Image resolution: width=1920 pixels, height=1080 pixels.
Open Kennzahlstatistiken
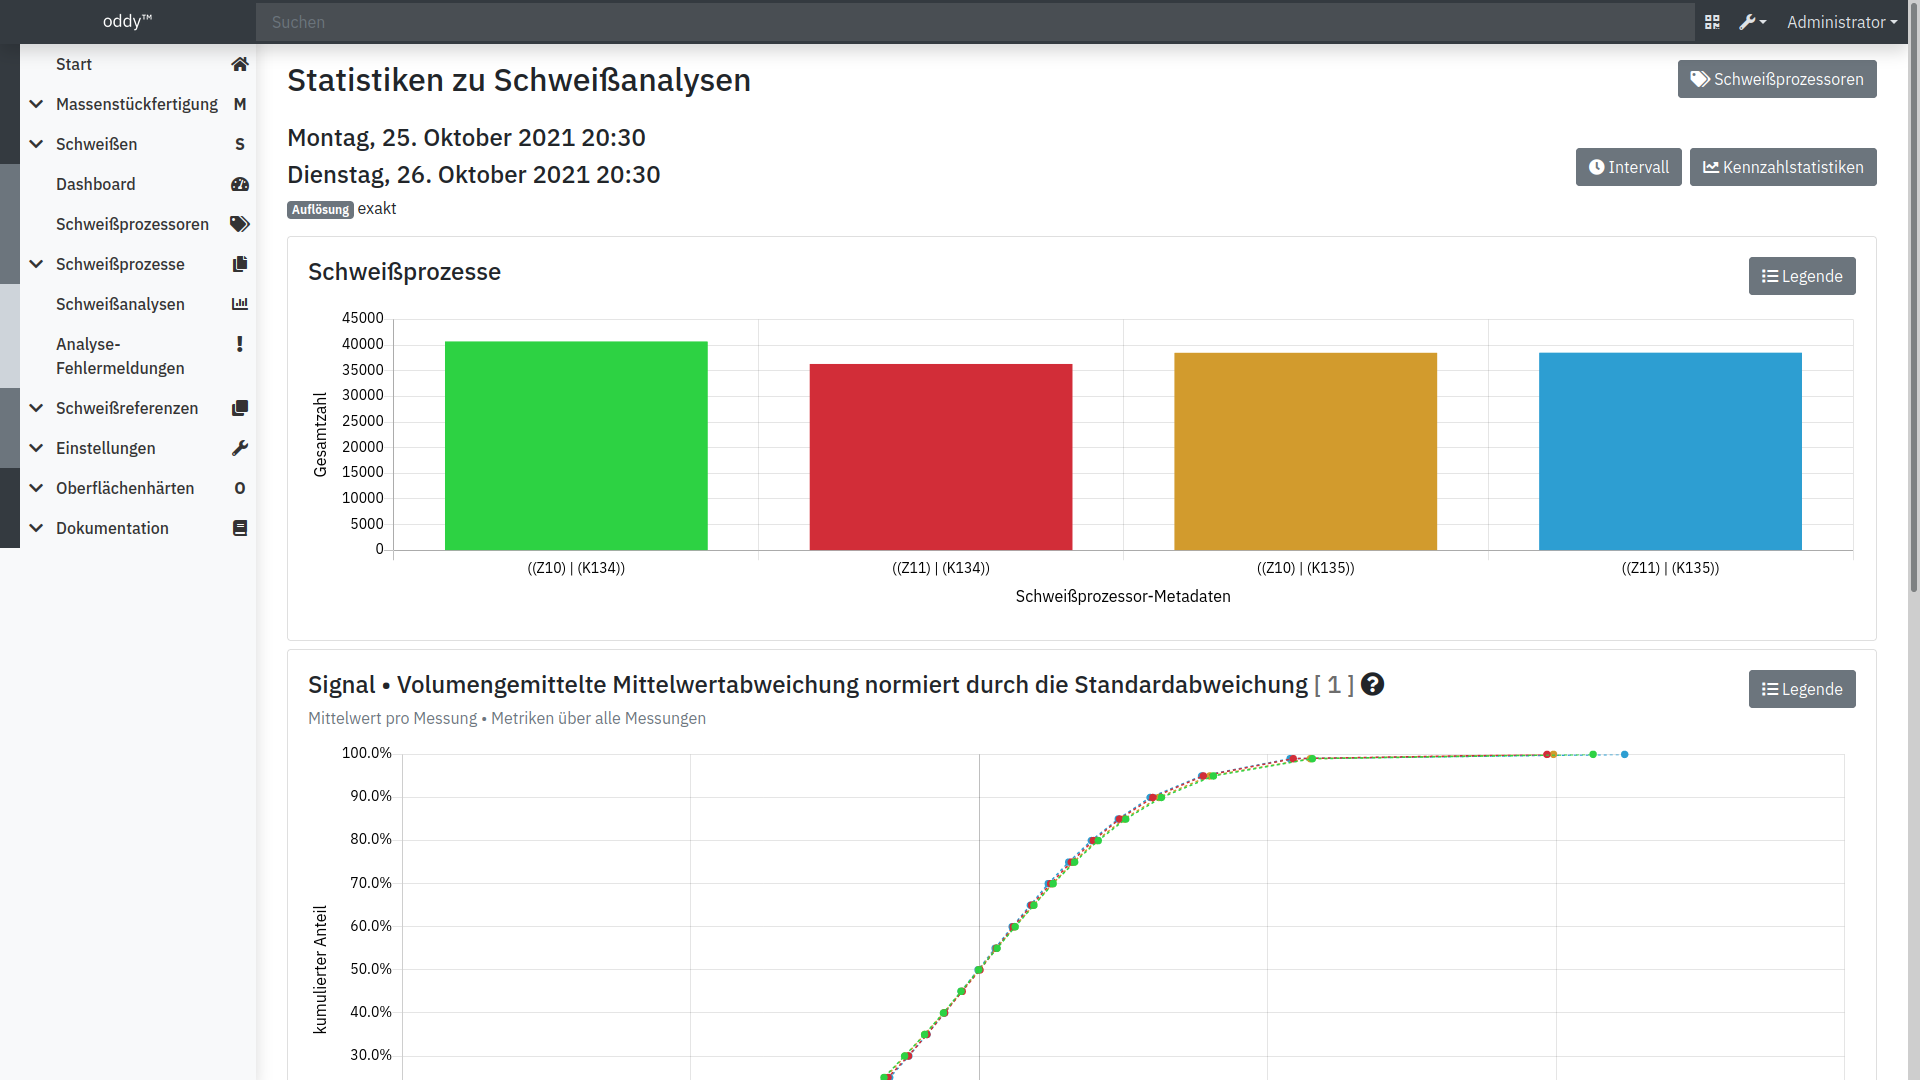[1782, 167]
